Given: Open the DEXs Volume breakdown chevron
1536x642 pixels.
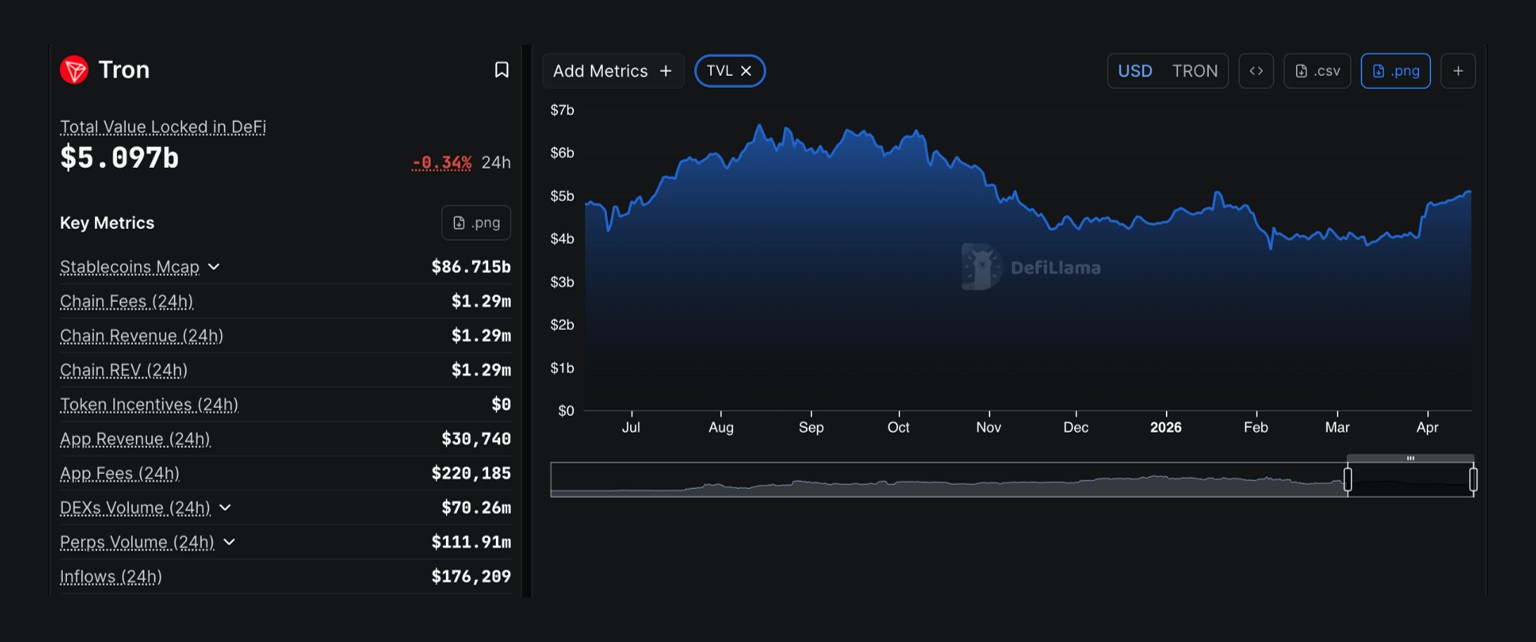Looking at the screenshot, I should coord(224,507).
